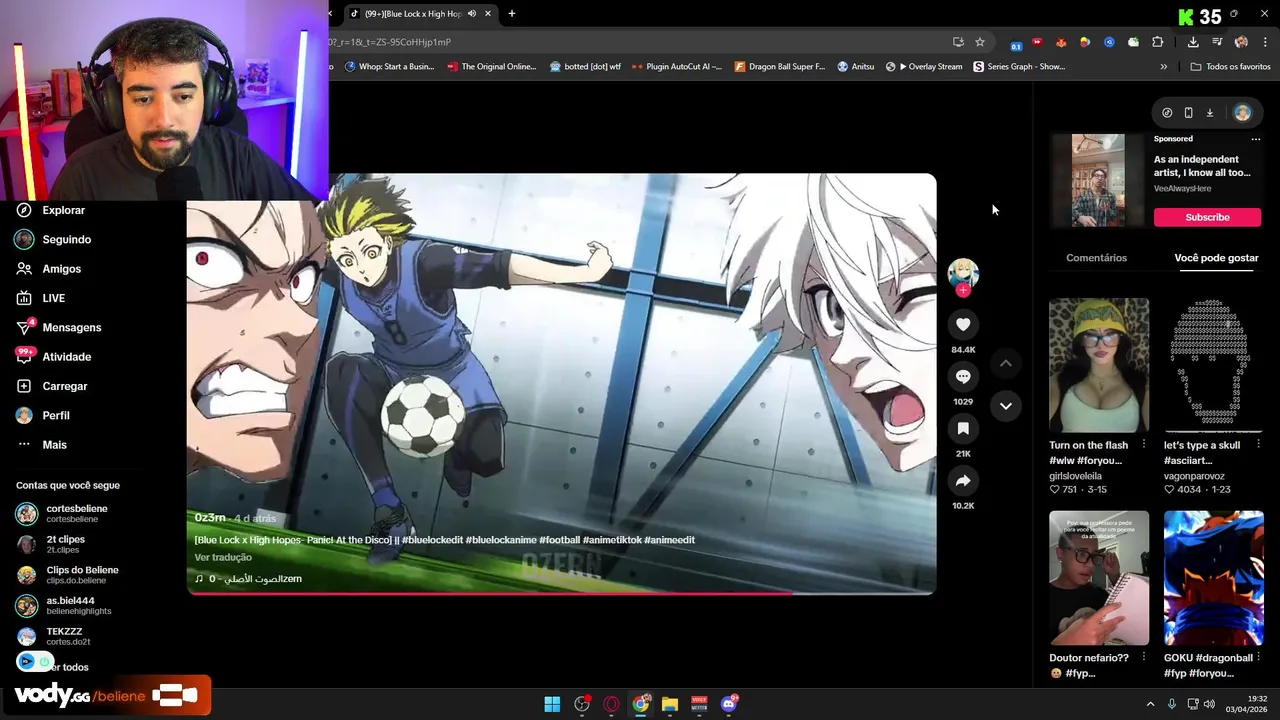The image size is (1280, 720).
Task: Click the Ver tradução link
Action: [x=223, y=557]
